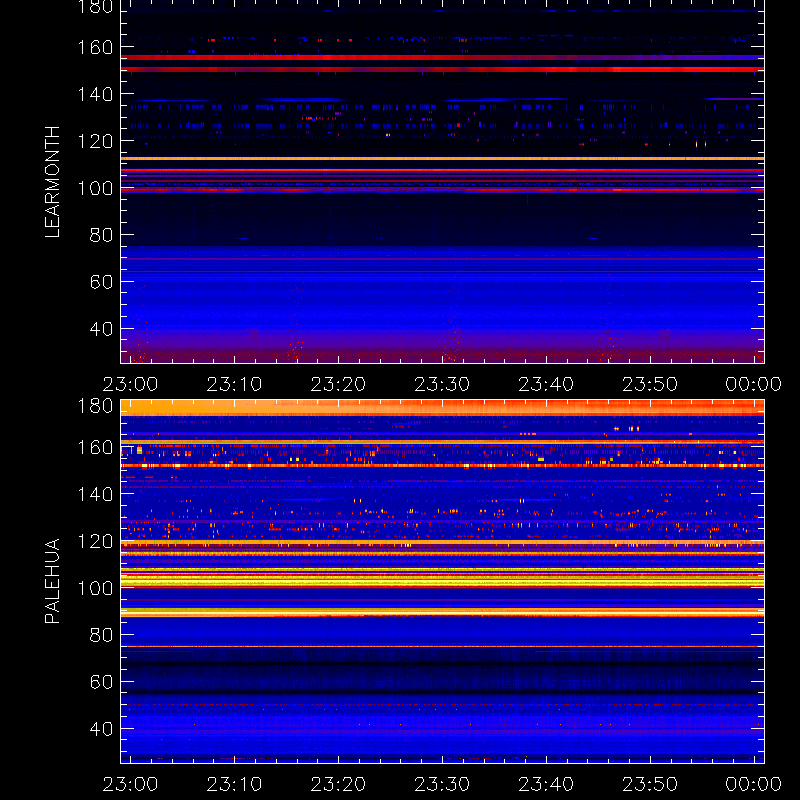Pick the 23:10 time label under Learmonth plot
This screenshot has height=800, width=800.
(x=234, y=384)
